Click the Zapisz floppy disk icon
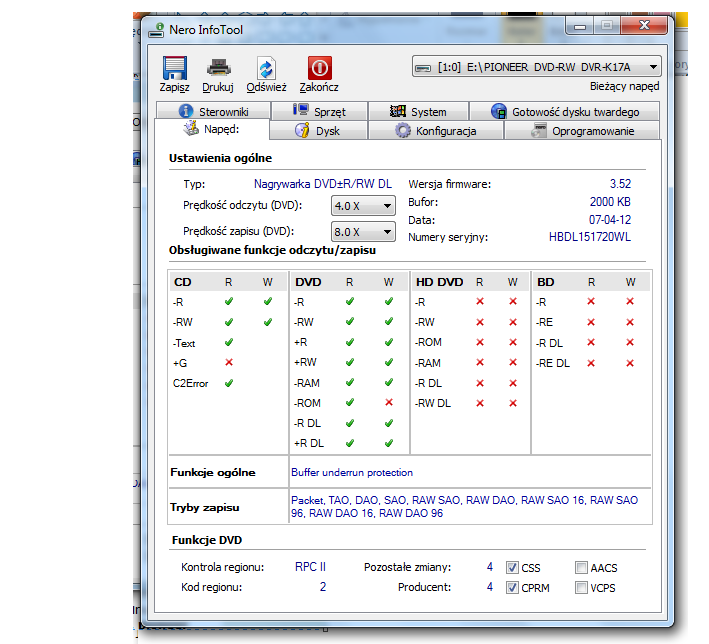The width and height of the screenshot is (709, 644). coord(175,68)
